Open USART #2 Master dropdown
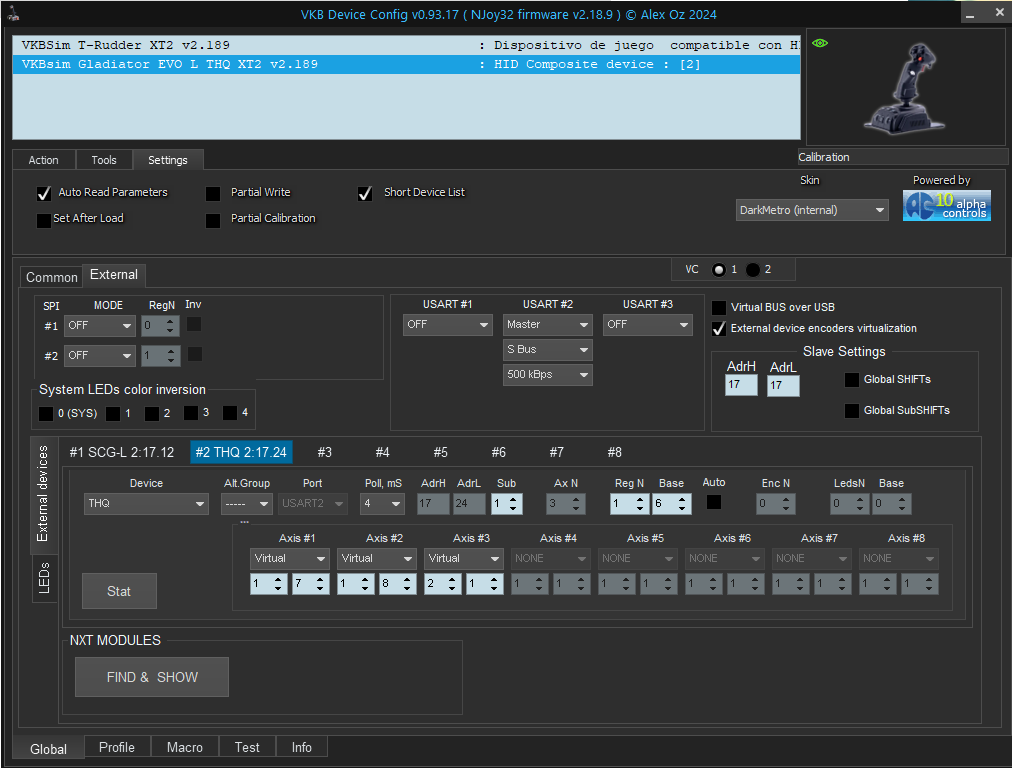 click(x=547, y=325)
